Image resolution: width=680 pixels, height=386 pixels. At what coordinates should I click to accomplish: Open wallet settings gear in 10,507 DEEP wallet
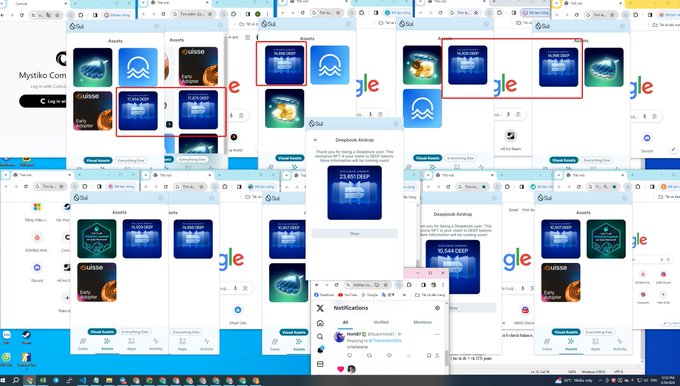click(x=623, y=198)
